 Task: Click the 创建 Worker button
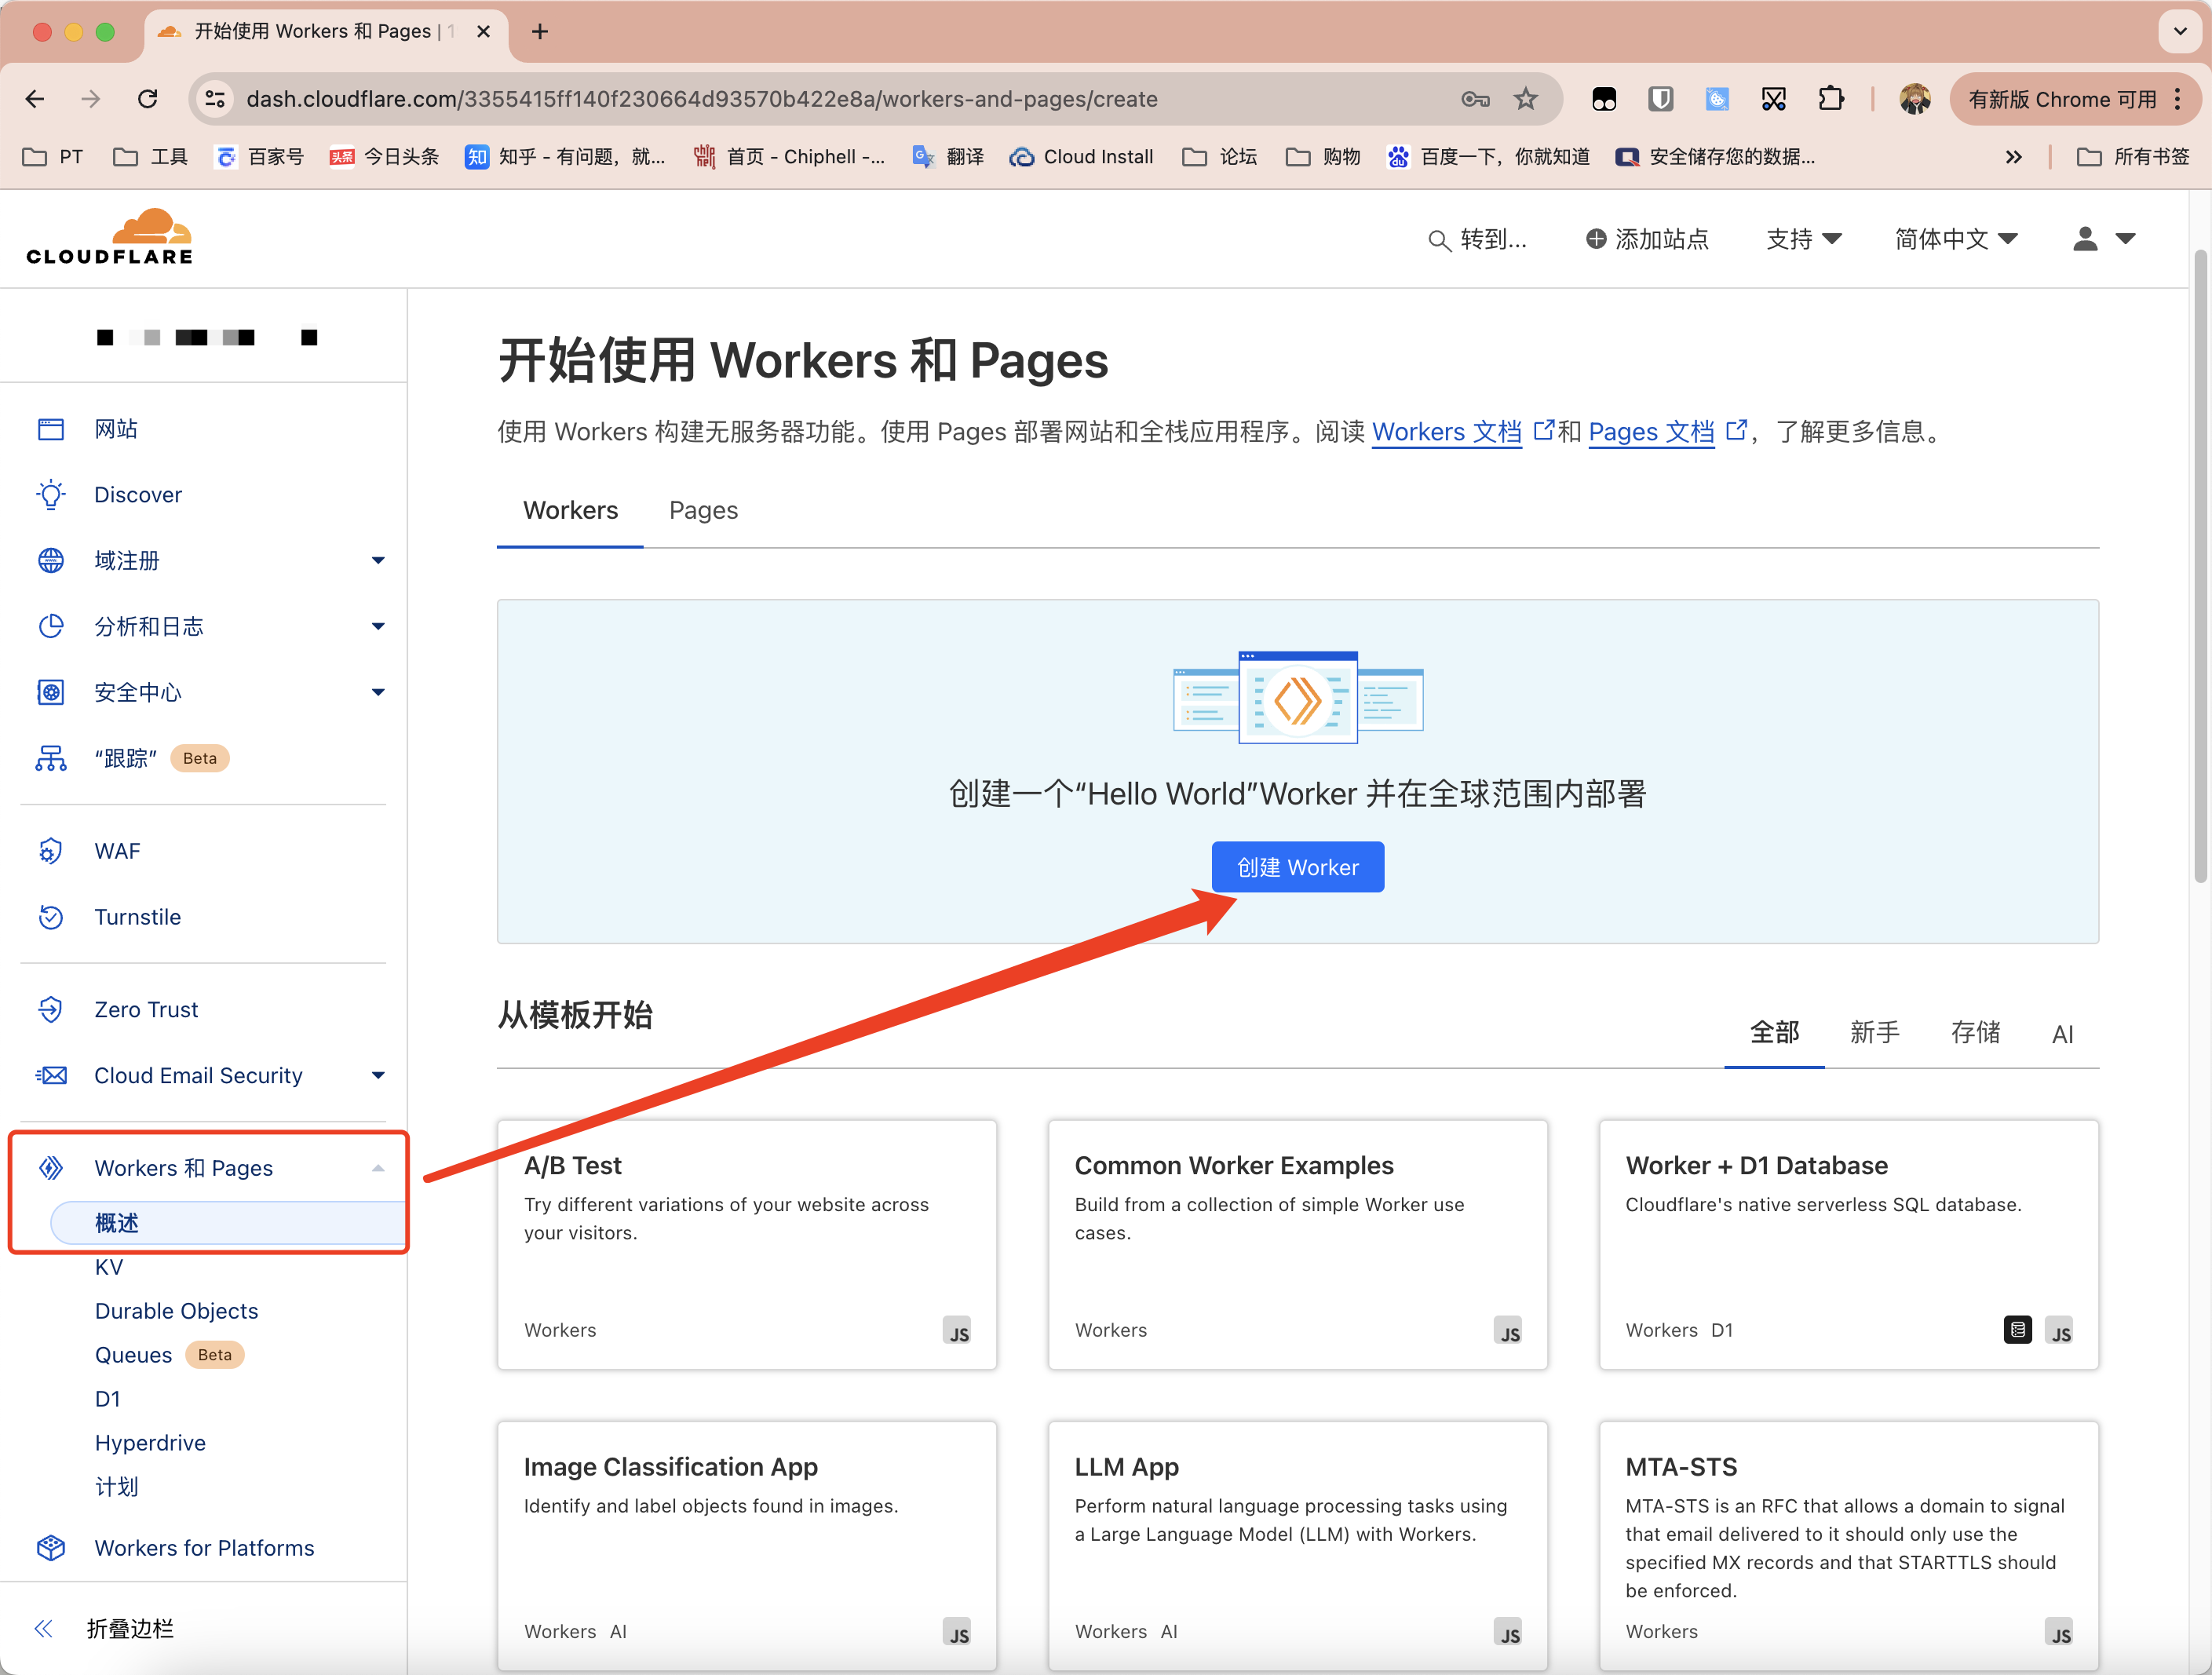1297,867
